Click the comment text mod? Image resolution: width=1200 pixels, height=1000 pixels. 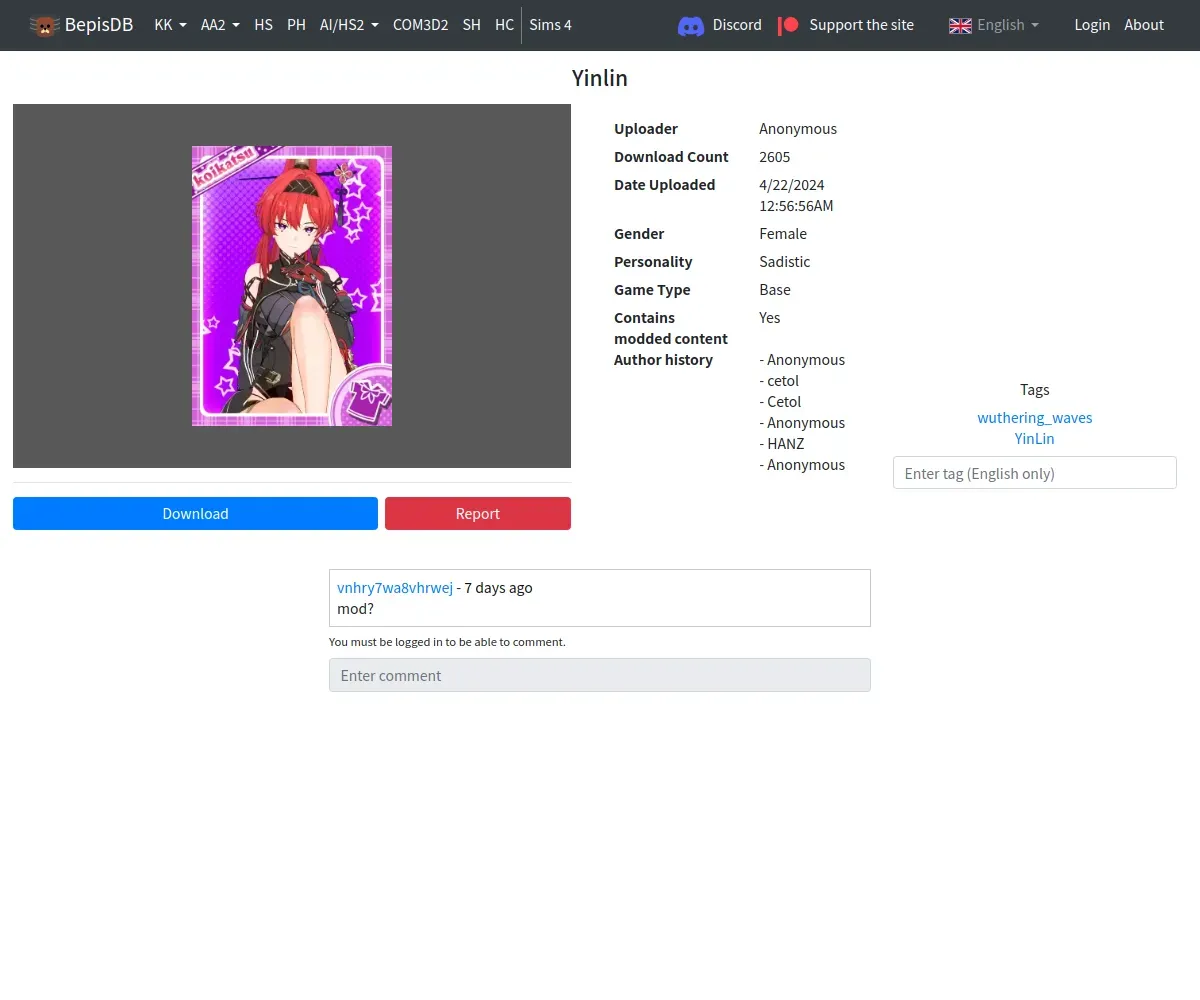pyautogui.click(x=356, y=608)
